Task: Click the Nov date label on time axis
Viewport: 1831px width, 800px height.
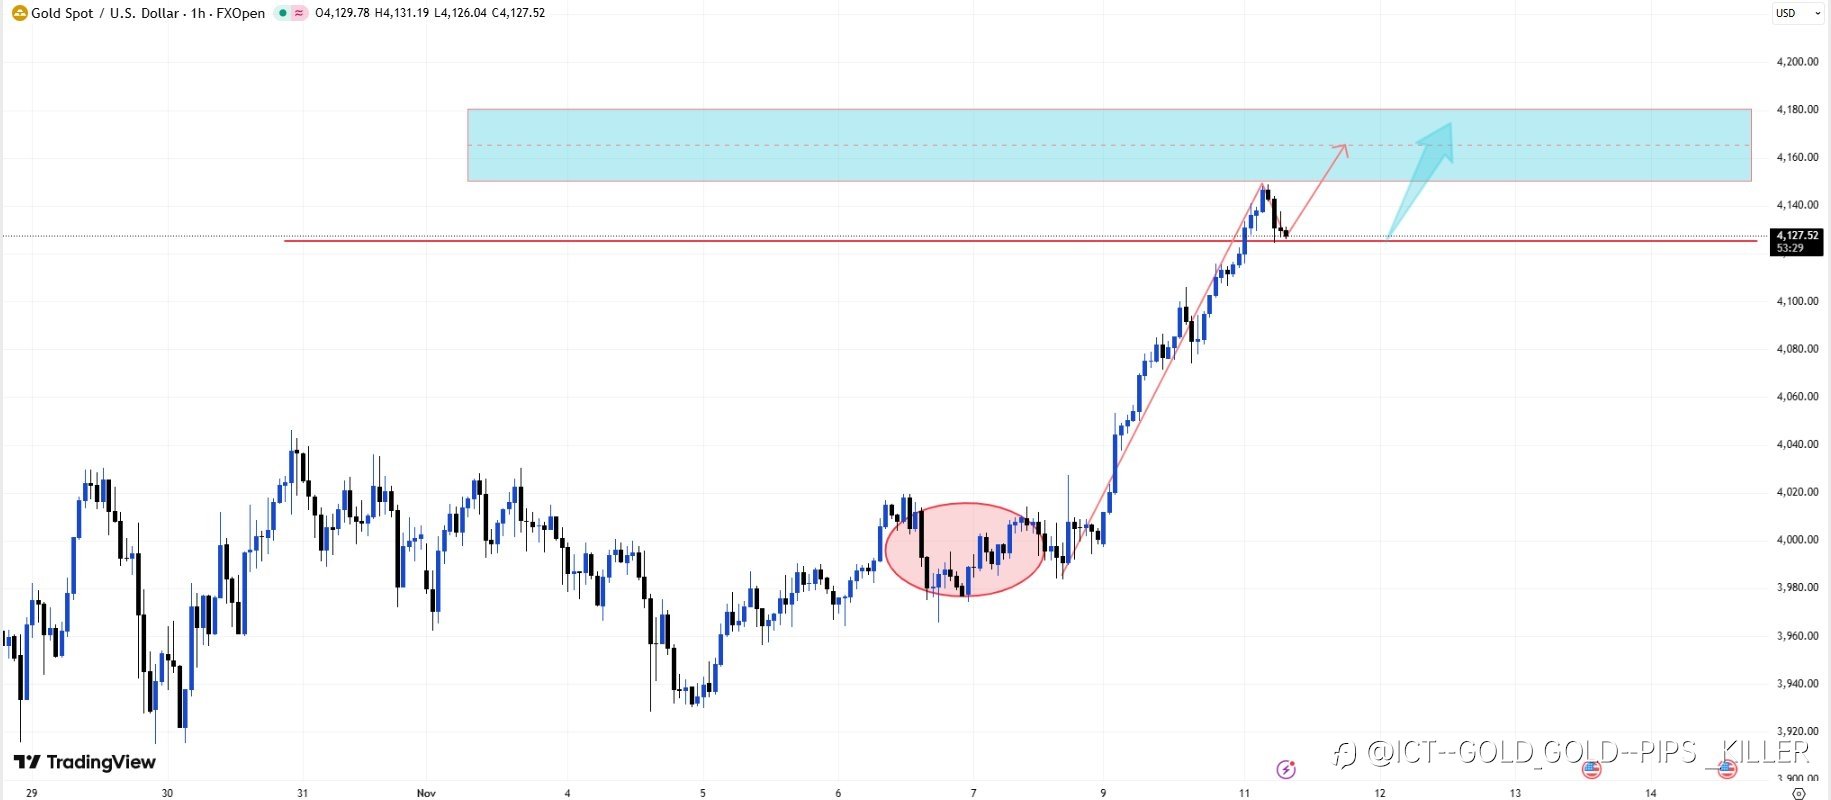Action: 426,793
